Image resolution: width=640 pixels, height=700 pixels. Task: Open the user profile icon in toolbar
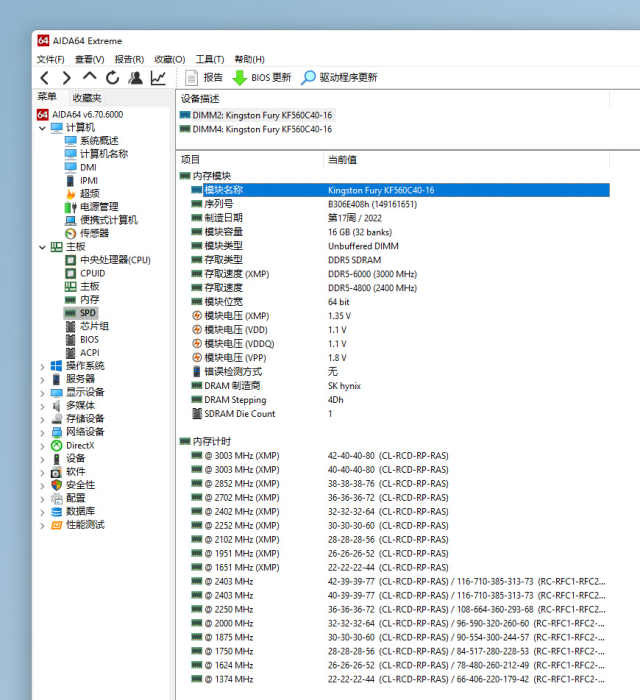pos(136,78)
